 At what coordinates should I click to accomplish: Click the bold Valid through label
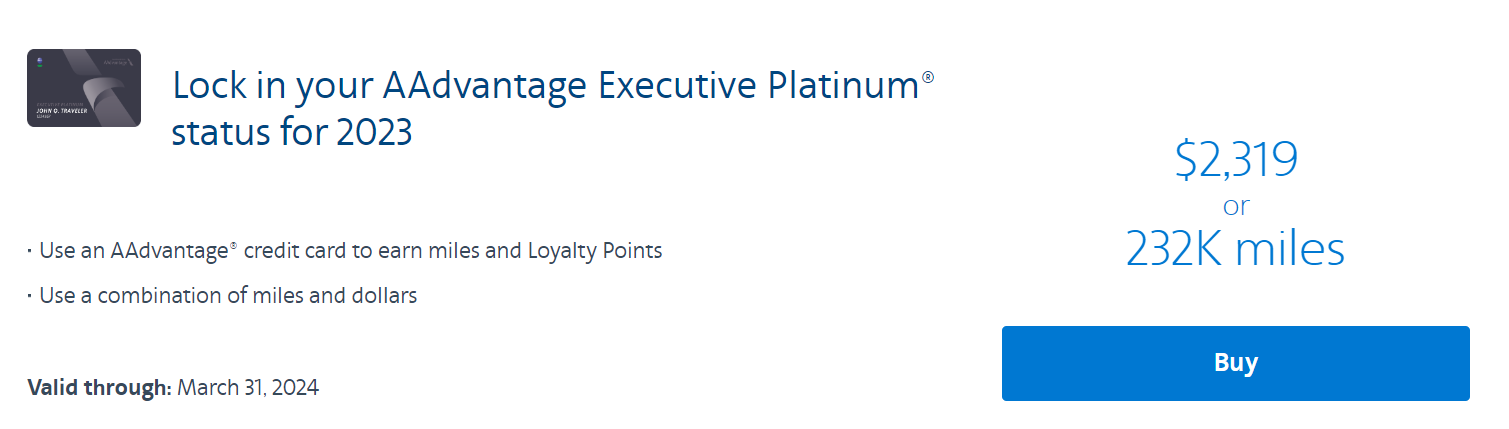pyautogui.click(x=99, y=387)
